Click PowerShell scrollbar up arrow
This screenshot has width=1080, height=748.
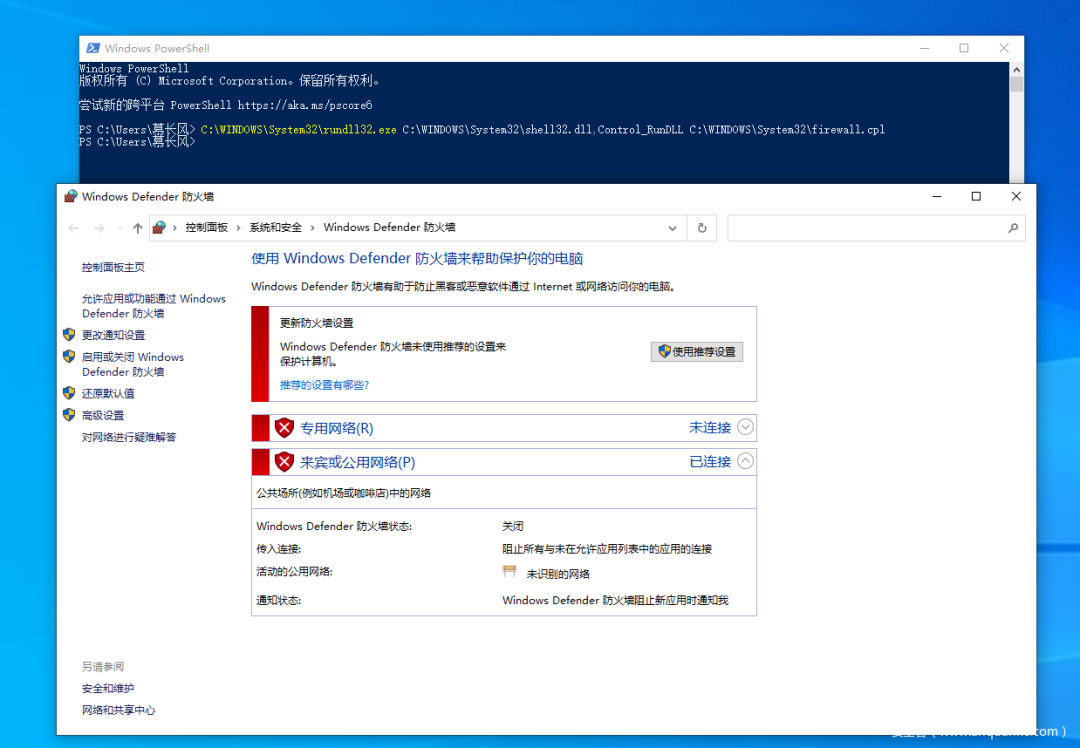tap(1017, 70)
